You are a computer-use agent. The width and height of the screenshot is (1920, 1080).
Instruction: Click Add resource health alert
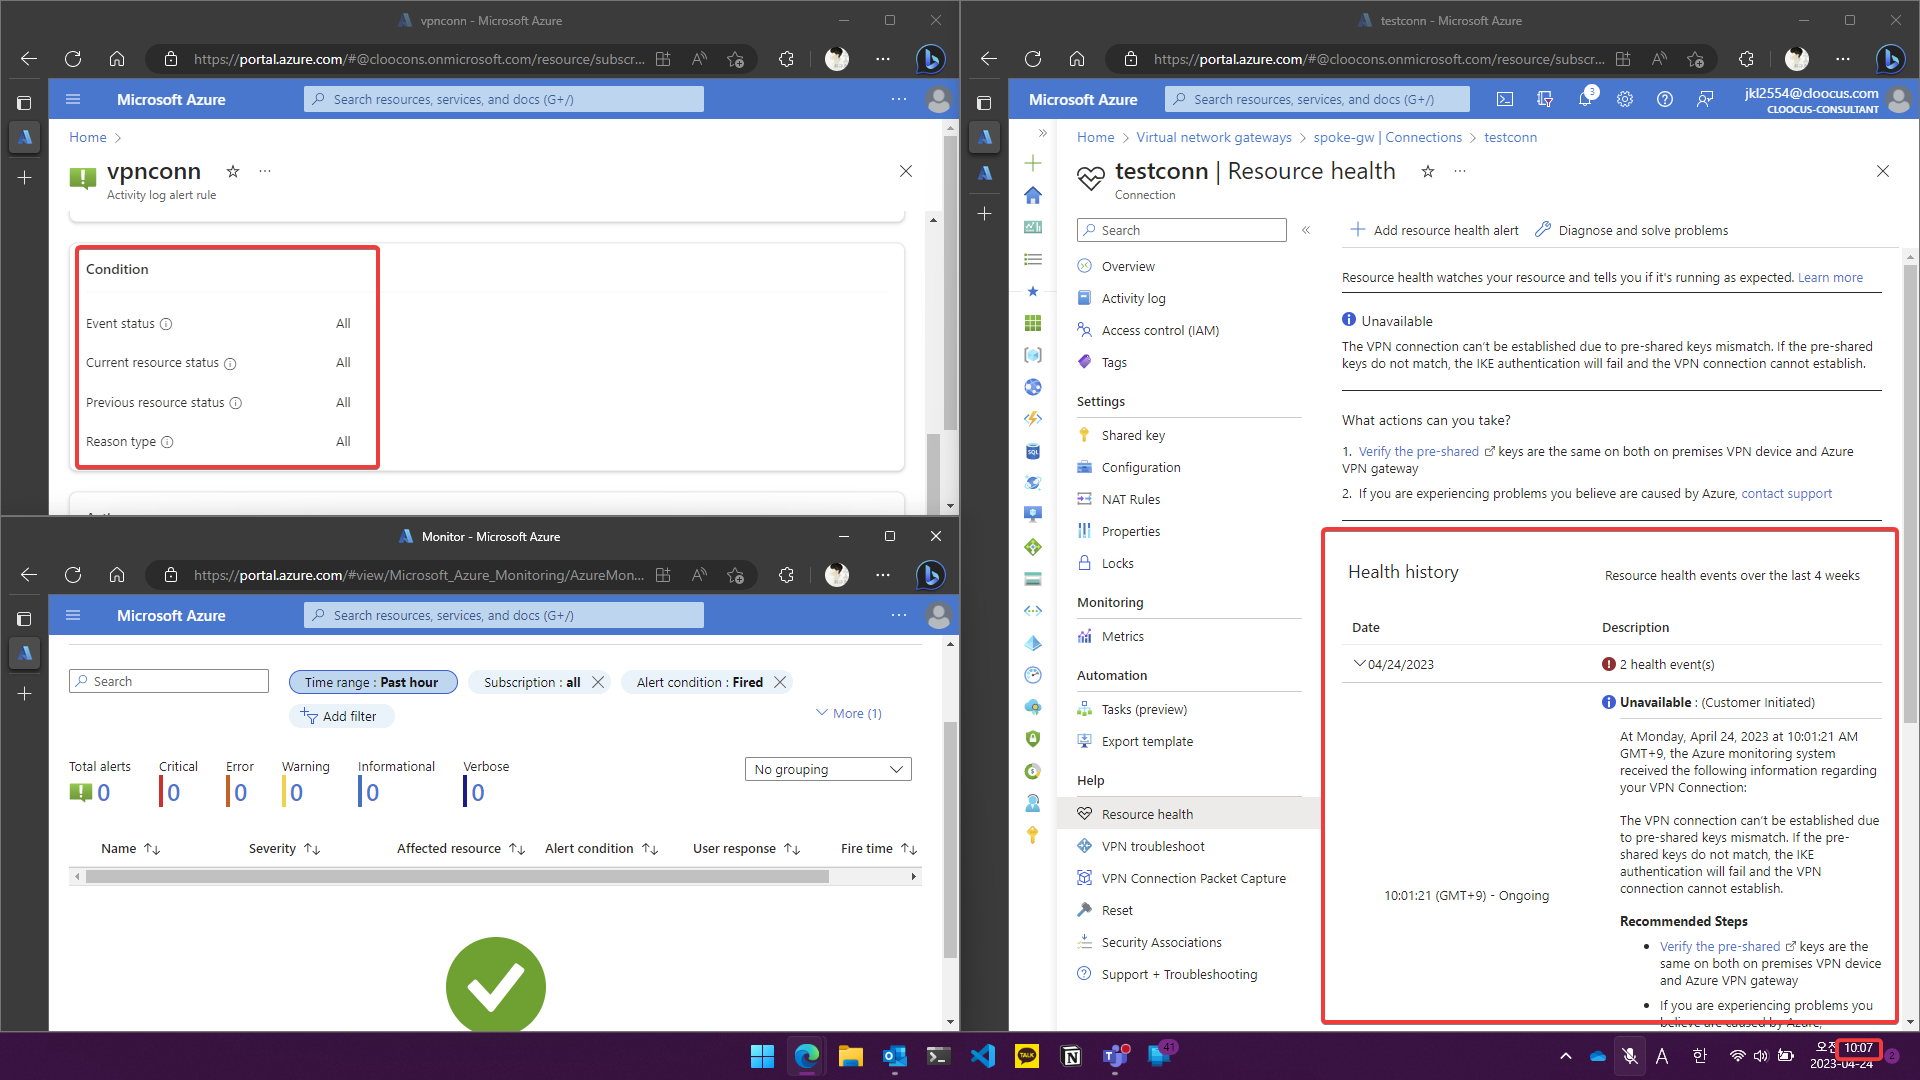(x=1434, y=230)
